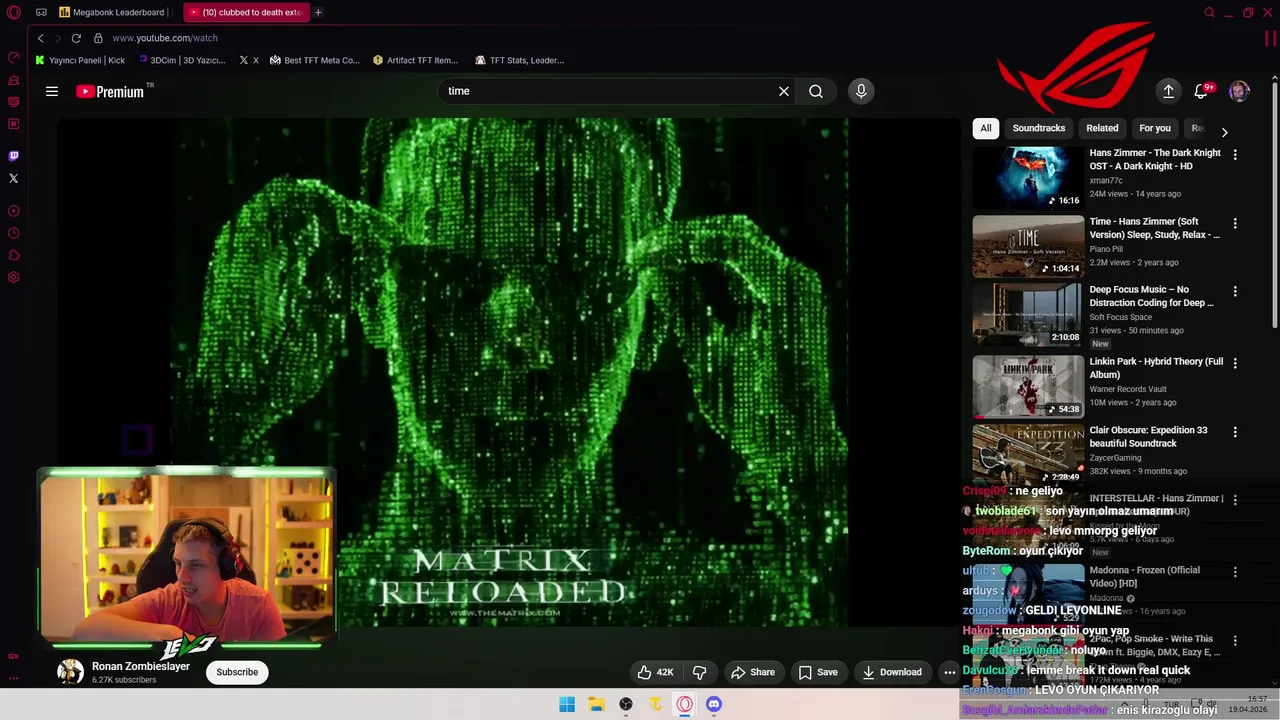Open the X (Twitter) sidebar panel
1280x720 pixels.
click(x=13, y=178)
